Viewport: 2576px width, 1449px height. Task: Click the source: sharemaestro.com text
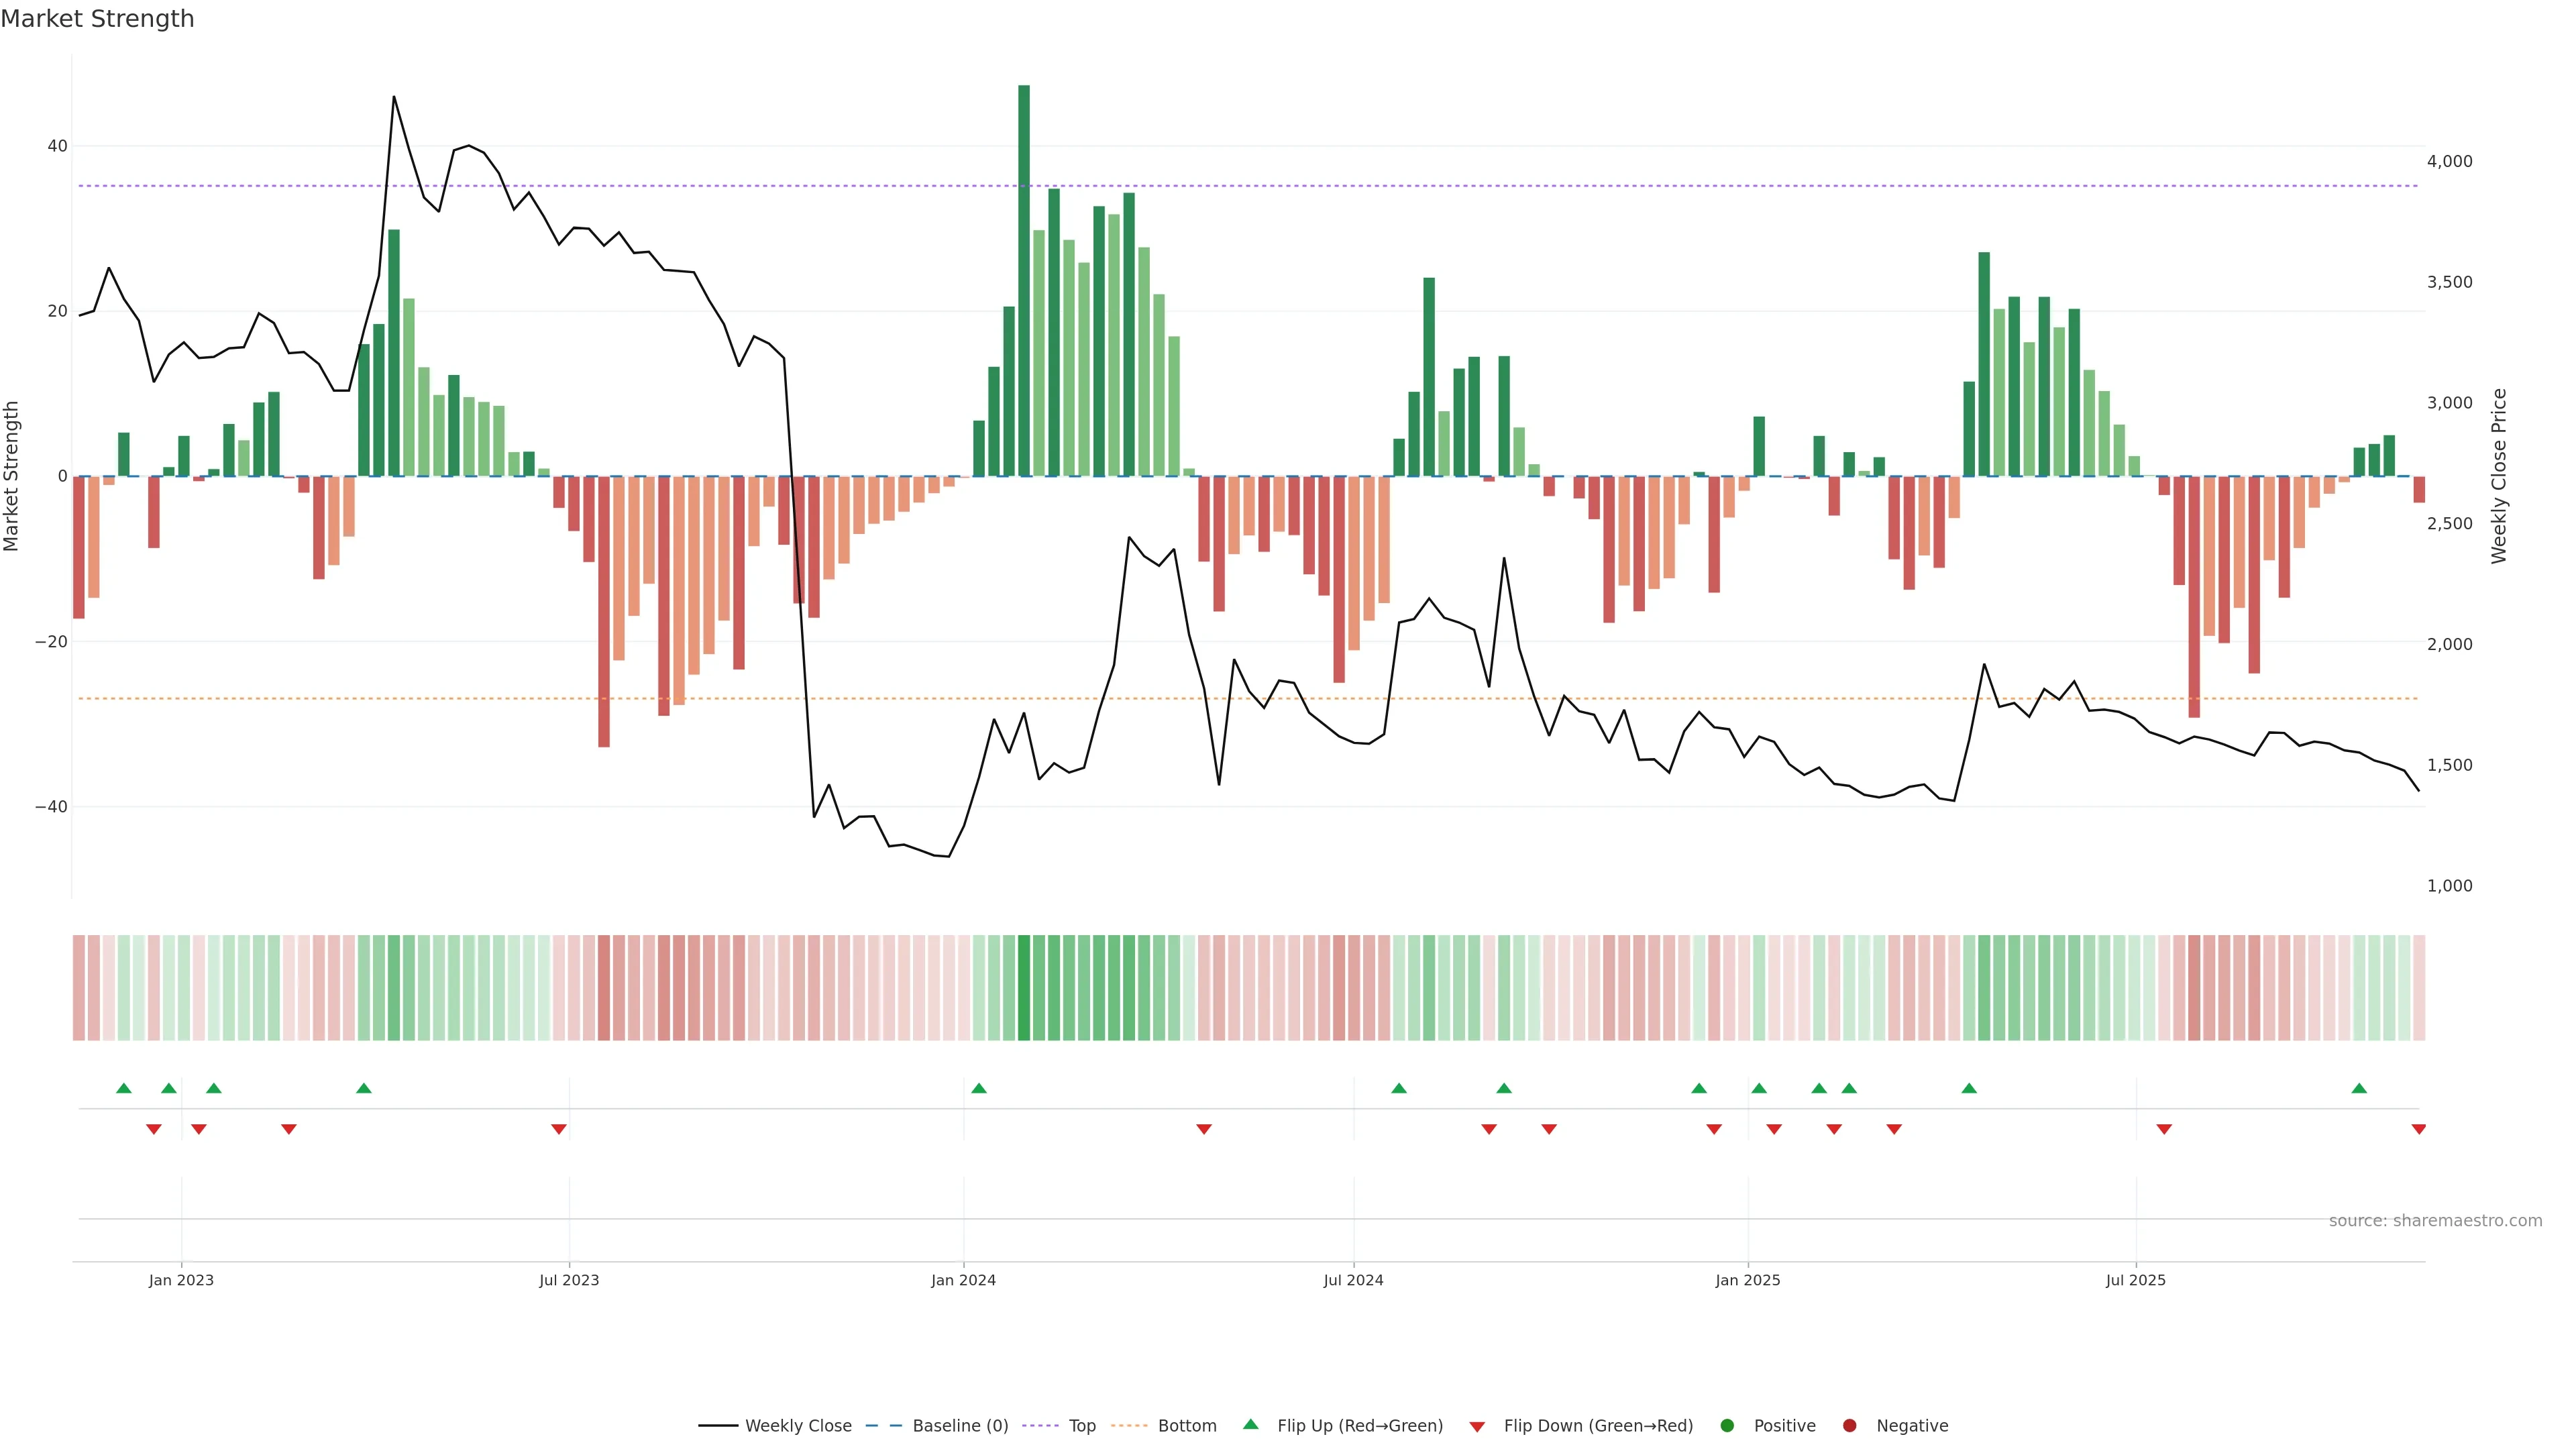pyautogui.click(x=2435, y=1221)
